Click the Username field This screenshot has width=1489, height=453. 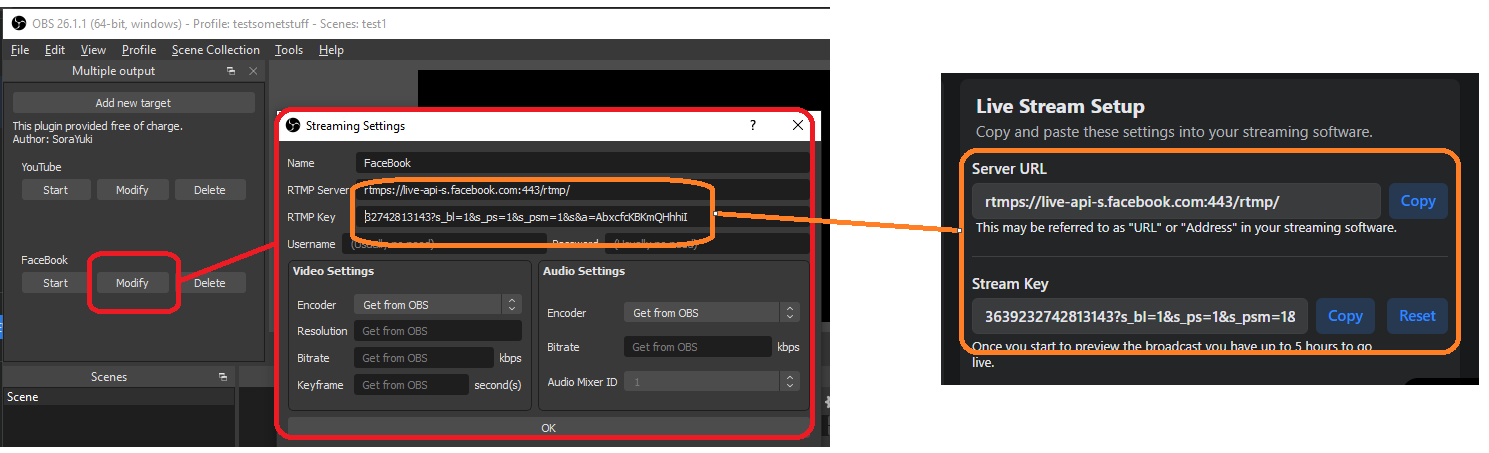[x=444, y=244]
